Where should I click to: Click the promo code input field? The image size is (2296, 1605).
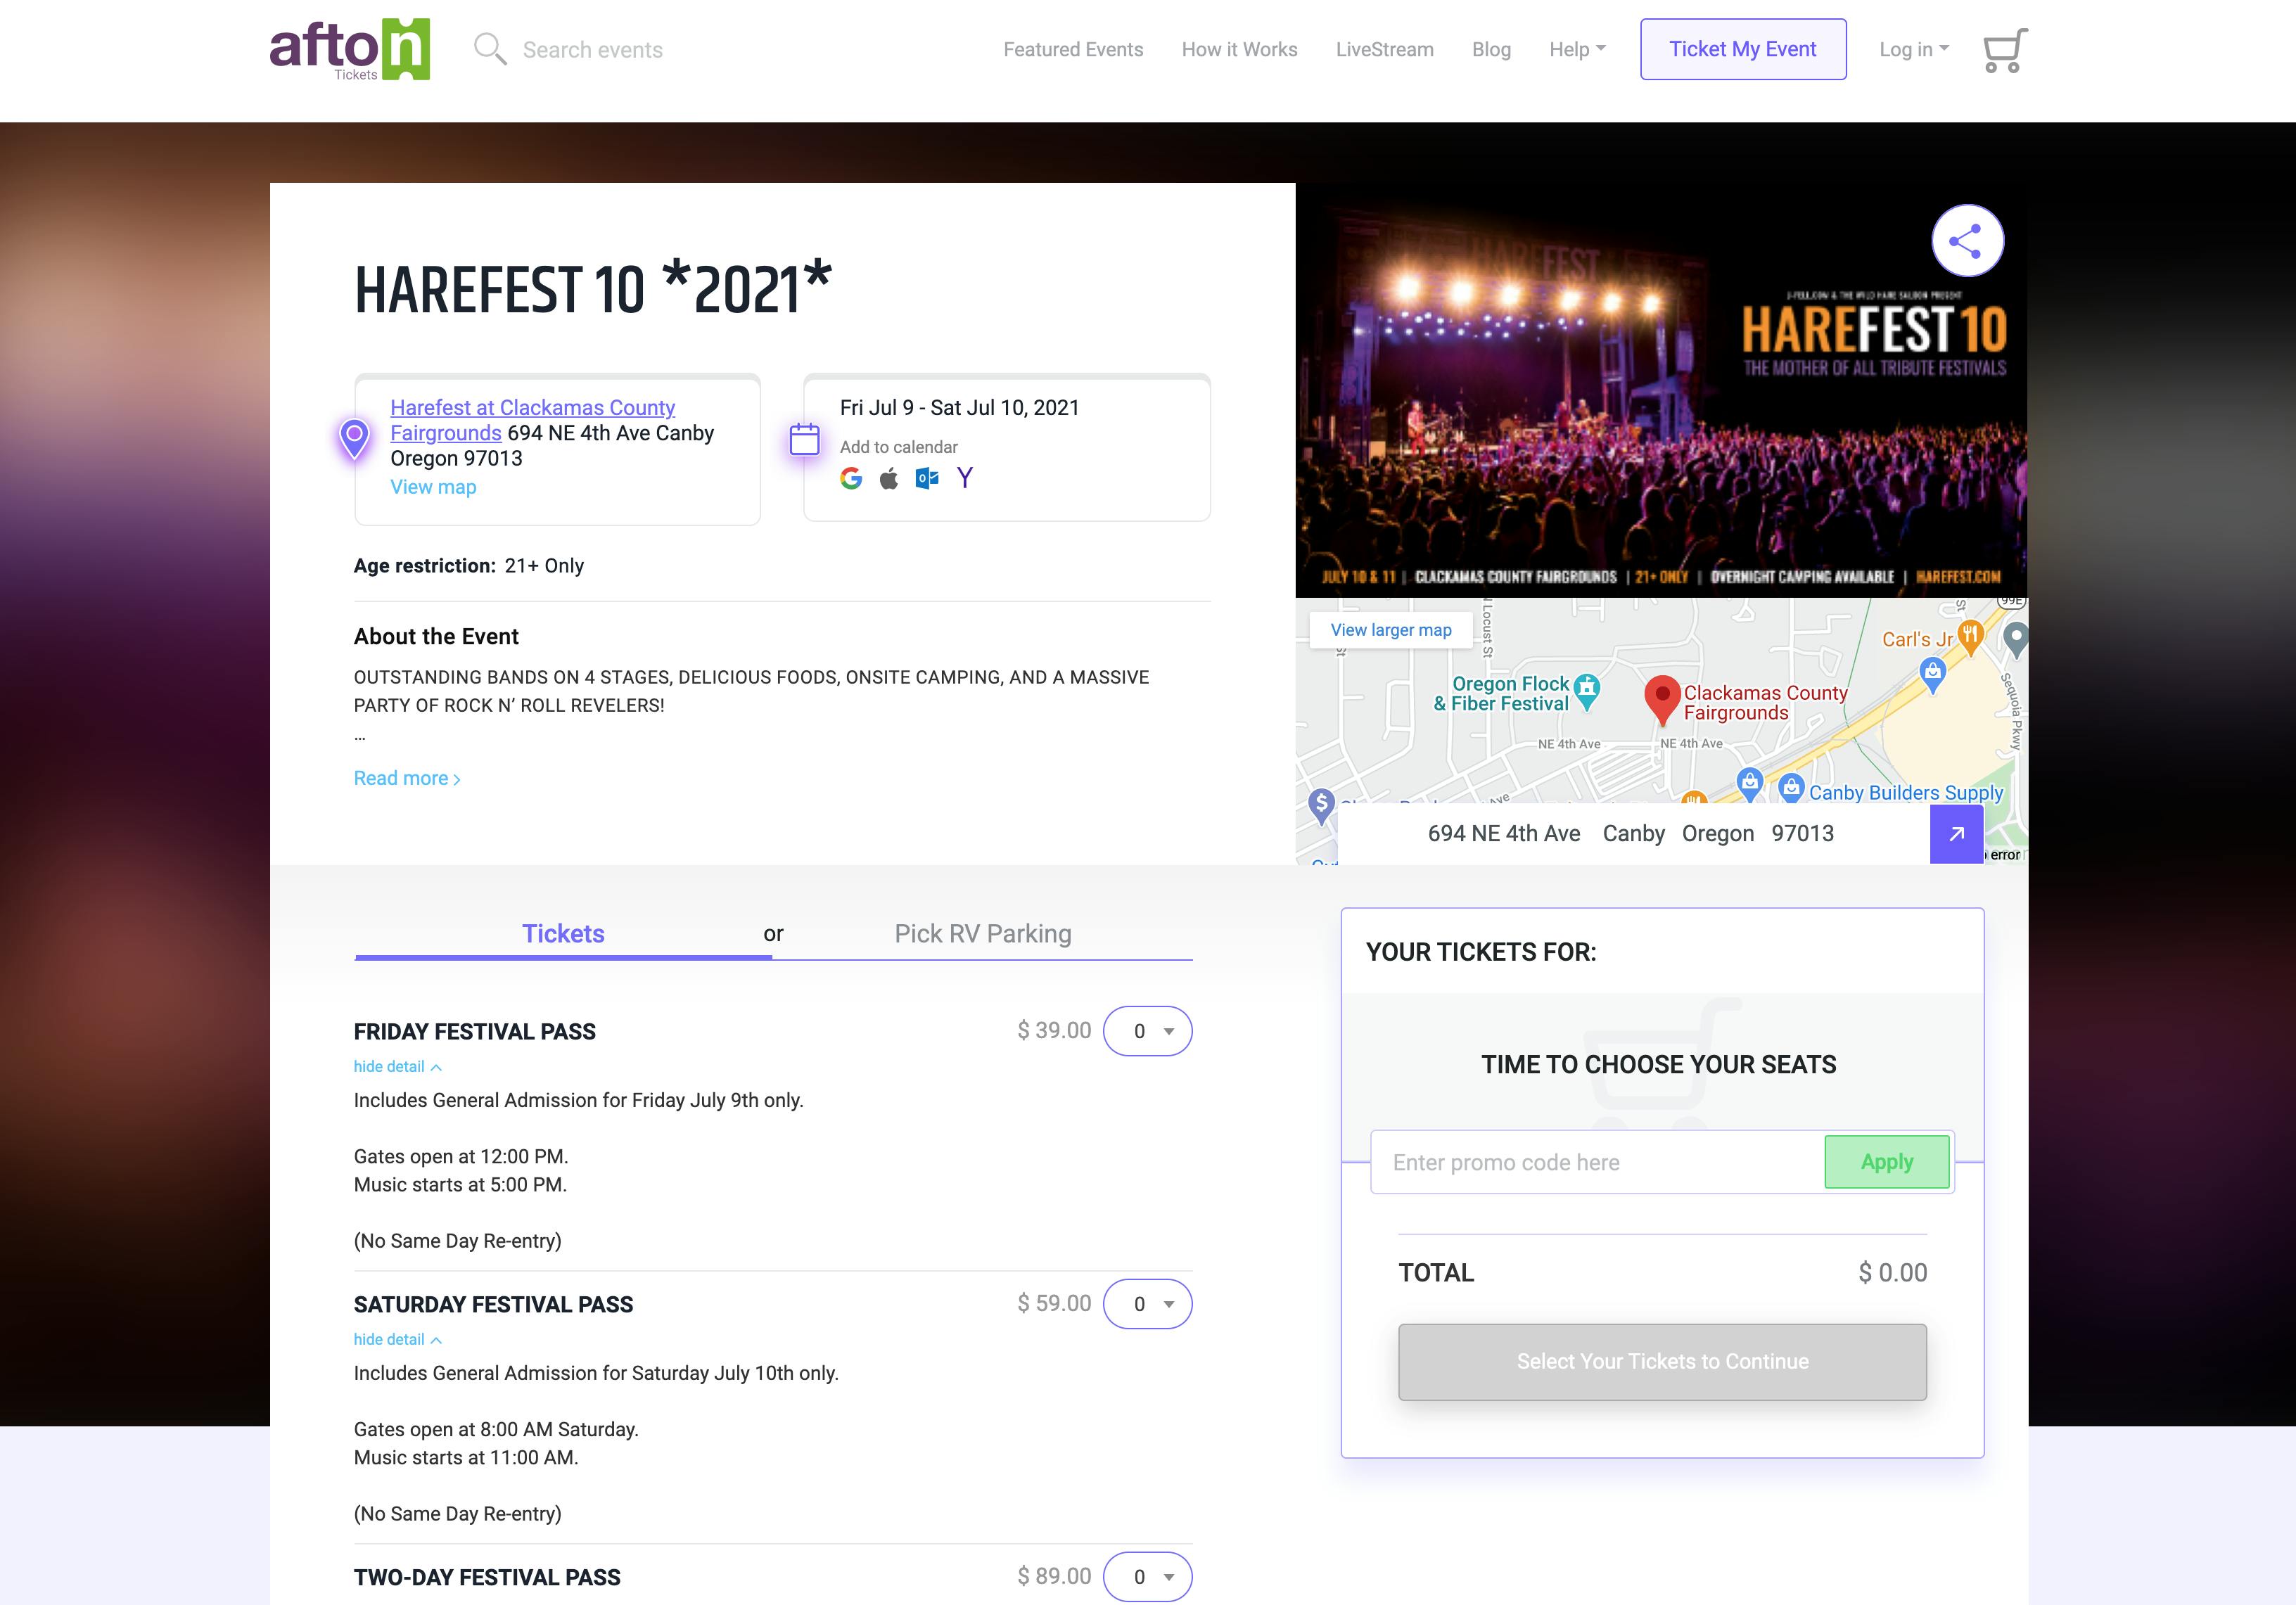click(1596, 1162)
